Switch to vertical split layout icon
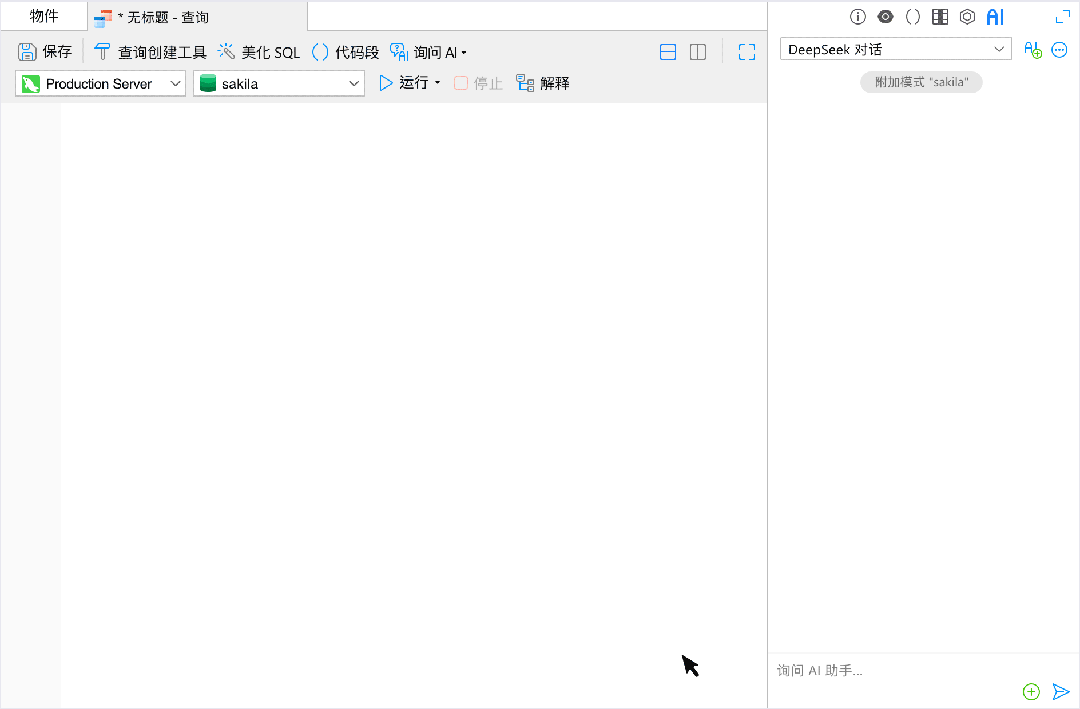1080x709 pixels. [x=698, y=52]
